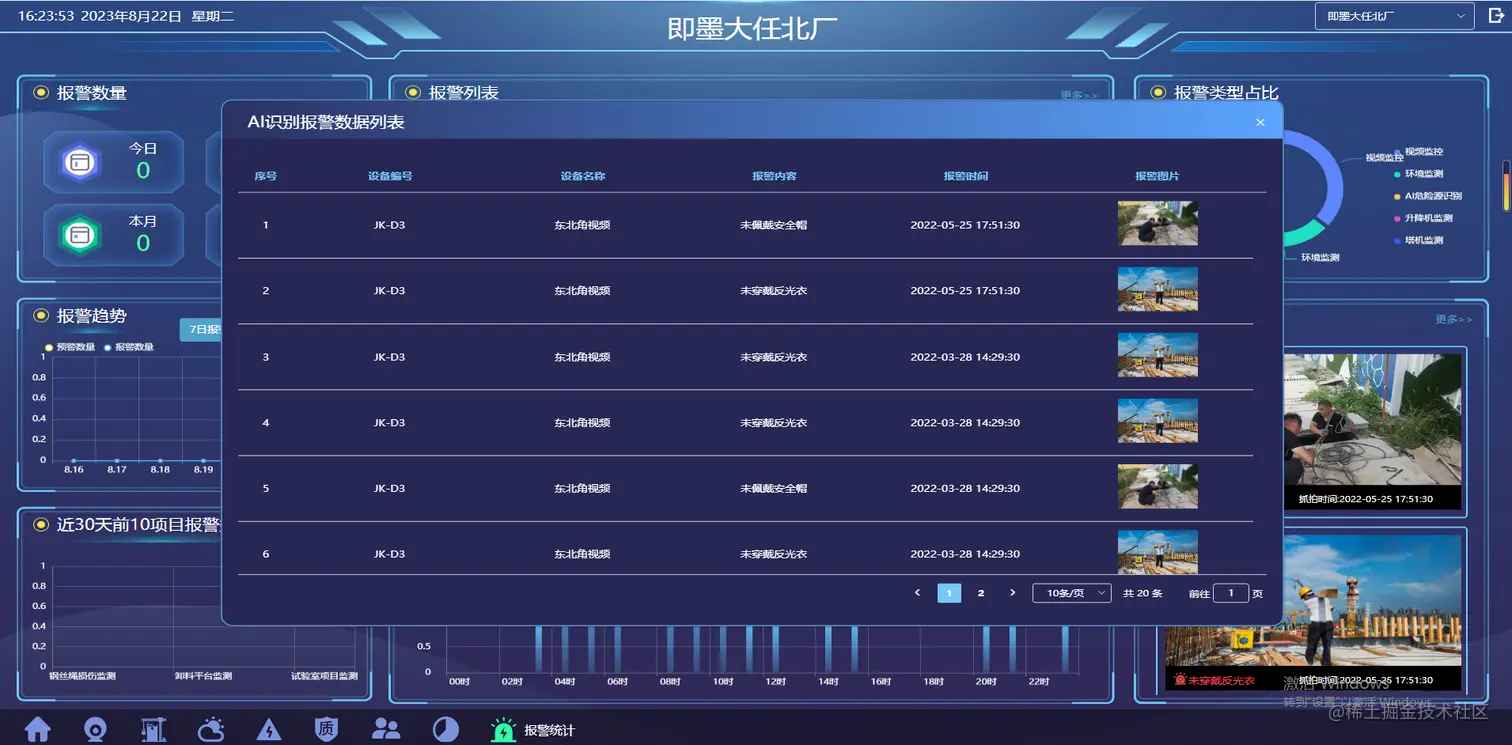Open the quality (质) shield icon
This screenshot has height=745, width=1512.
(326, 729)
